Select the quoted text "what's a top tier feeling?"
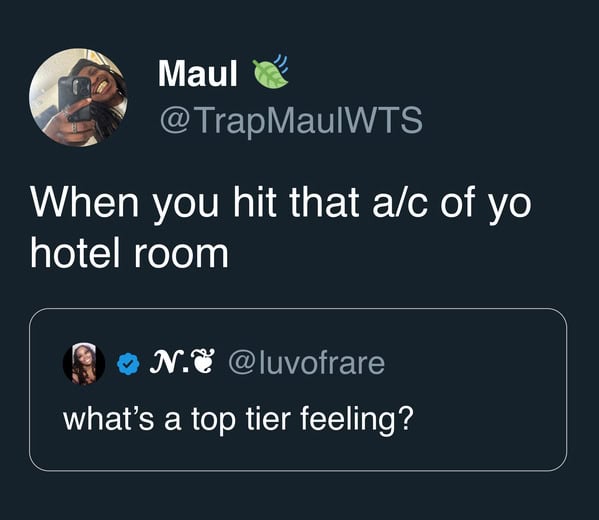 point(238,420)
